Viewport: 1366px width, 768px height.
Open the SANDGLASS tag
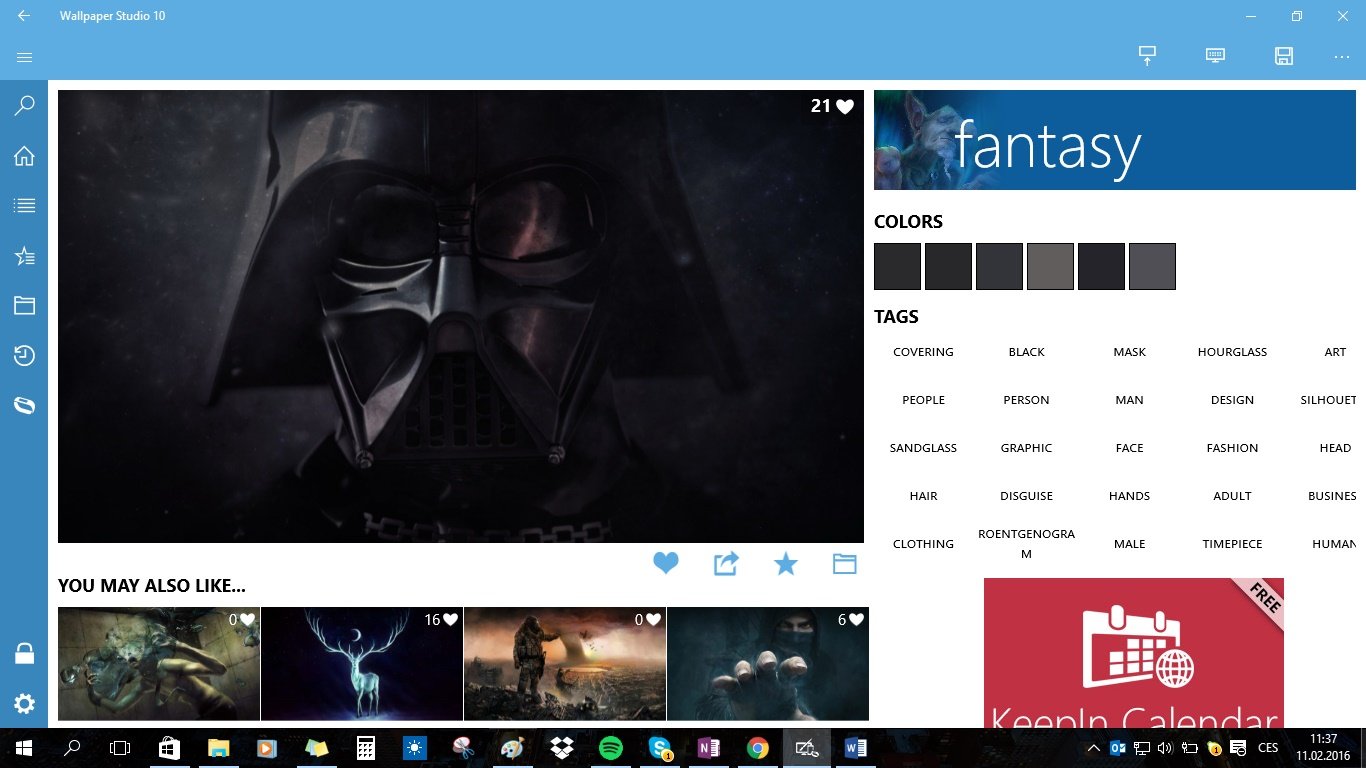923,448
